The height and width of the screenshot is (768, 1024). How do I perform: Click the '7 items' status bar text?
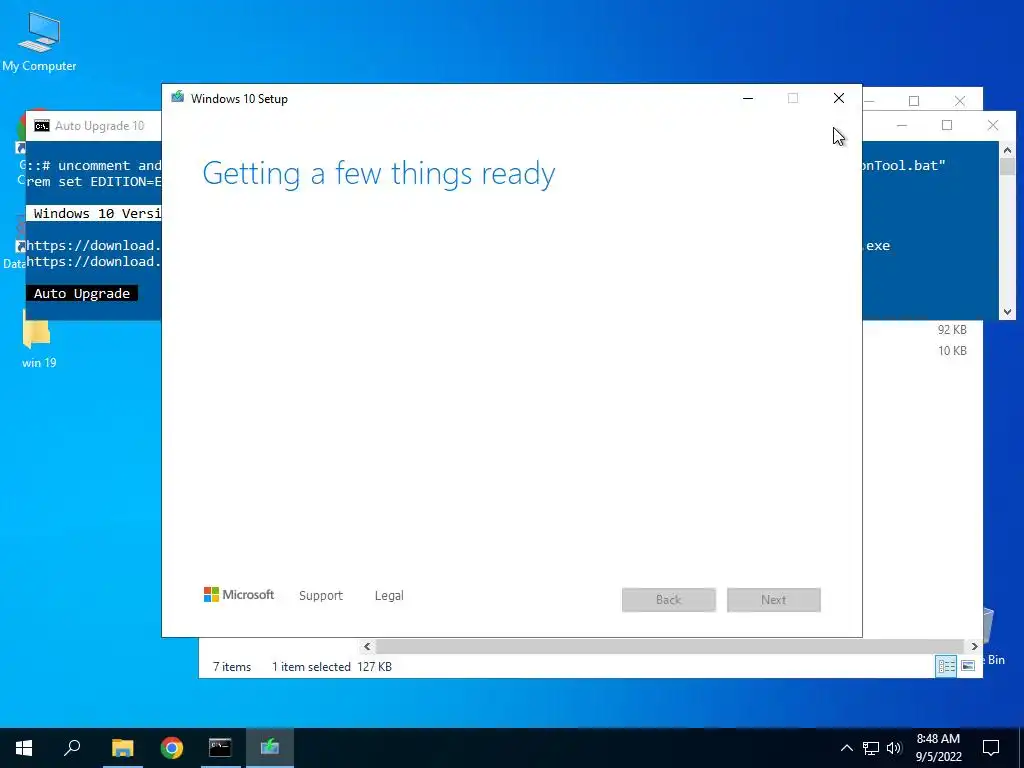tap(232, 667)
